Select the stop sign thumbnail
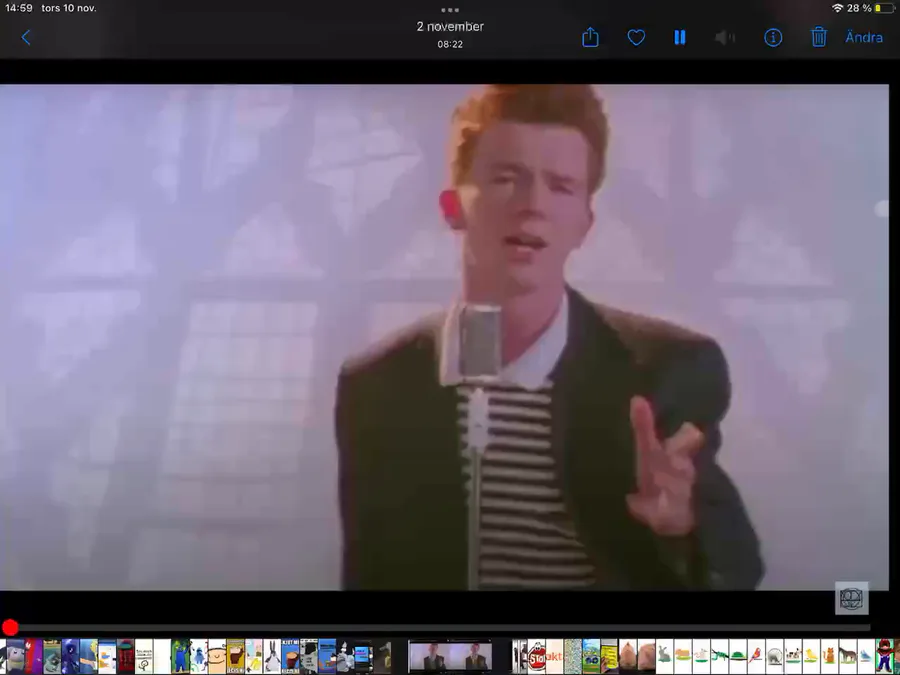Screen dimensions: 900x675 537,656
